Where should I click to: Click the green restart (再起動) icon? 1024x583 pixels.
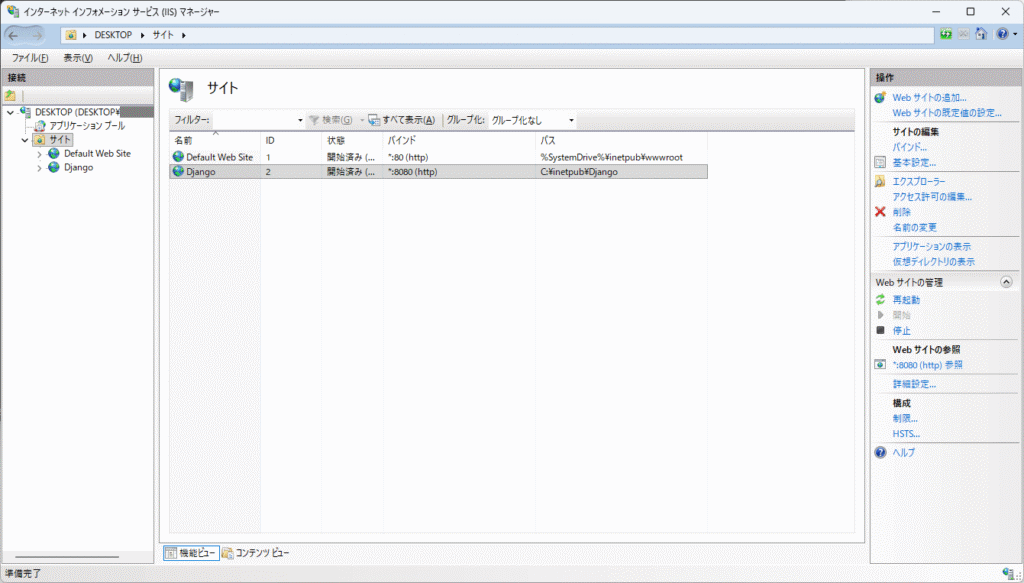coord(880,300)
